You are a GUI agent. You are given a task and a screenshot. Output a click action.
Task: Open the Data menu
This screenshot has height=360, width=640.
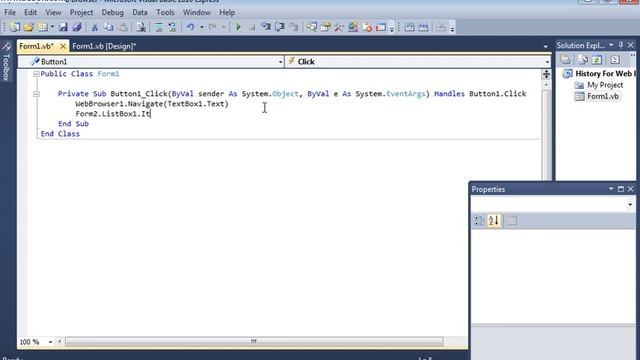140,13
